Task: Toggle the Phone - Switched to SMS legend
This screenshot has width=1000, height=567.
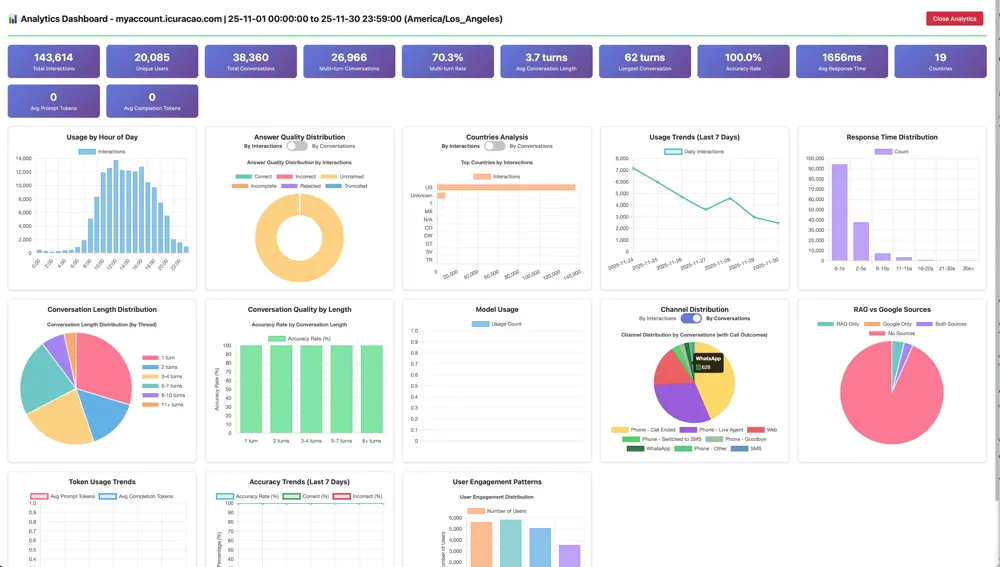Action: [662, 439]
